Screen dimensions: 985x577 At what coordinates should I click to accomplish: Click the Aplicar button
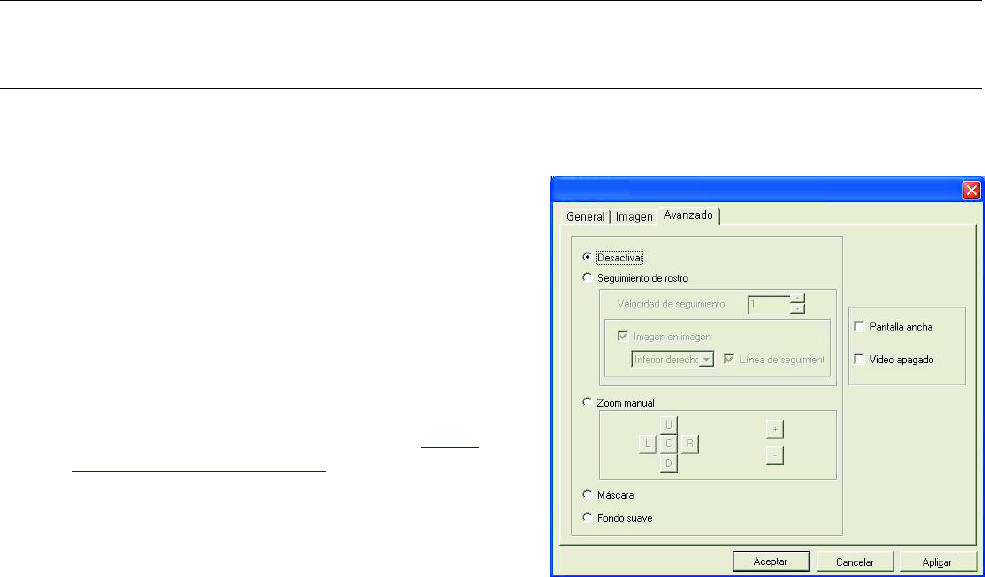[938, 561]
